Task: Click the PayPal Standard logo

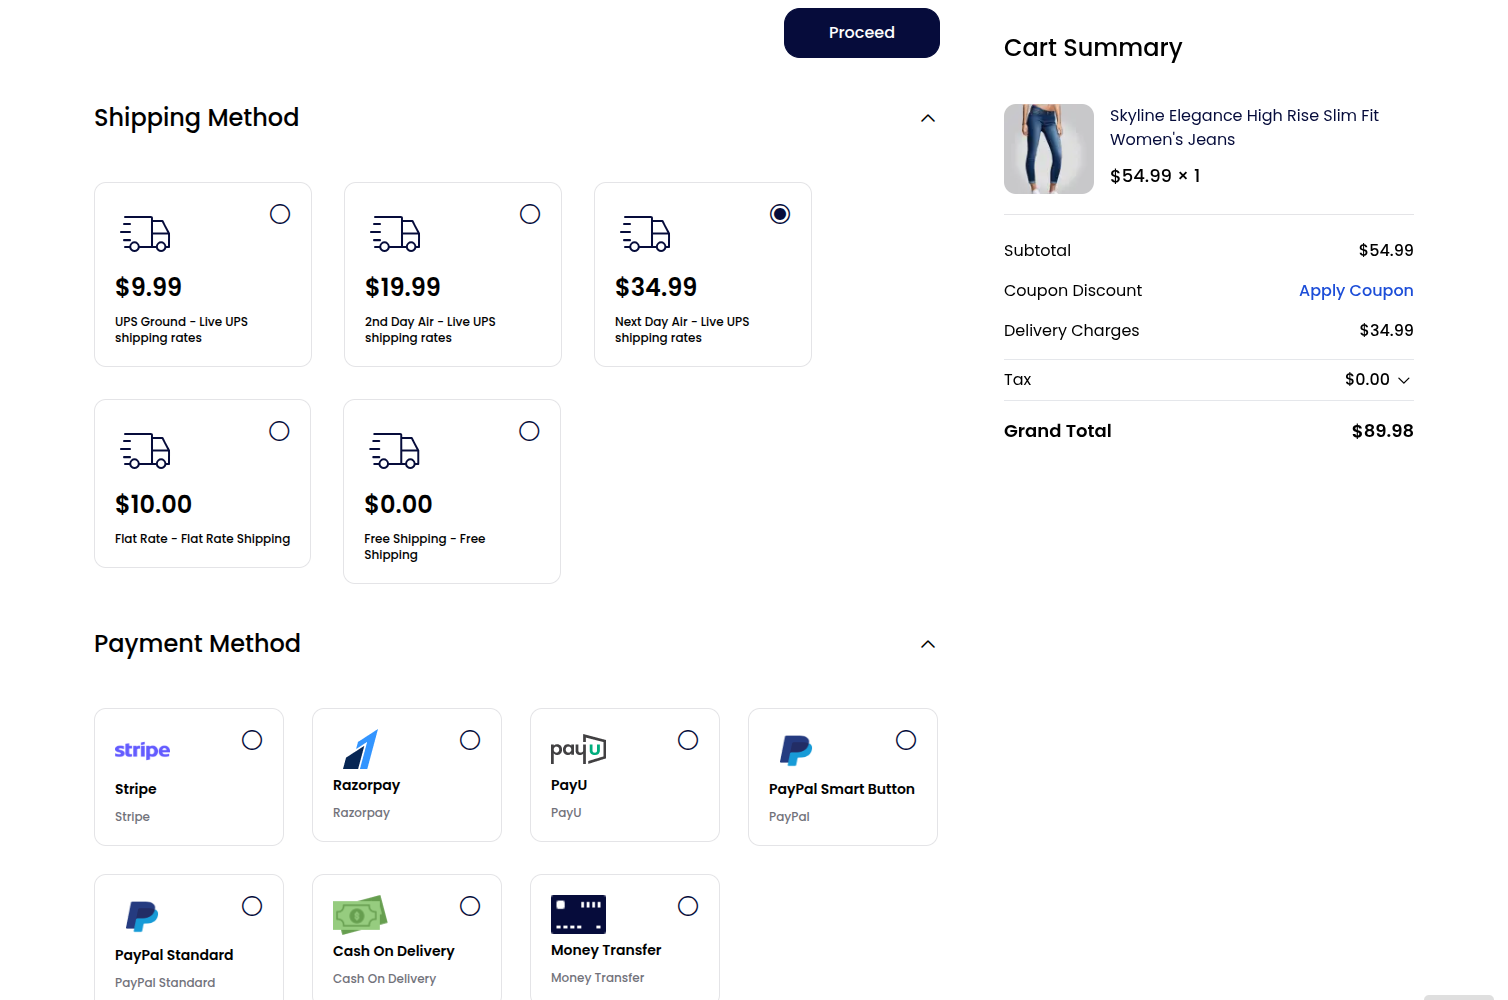Action: 141,916
